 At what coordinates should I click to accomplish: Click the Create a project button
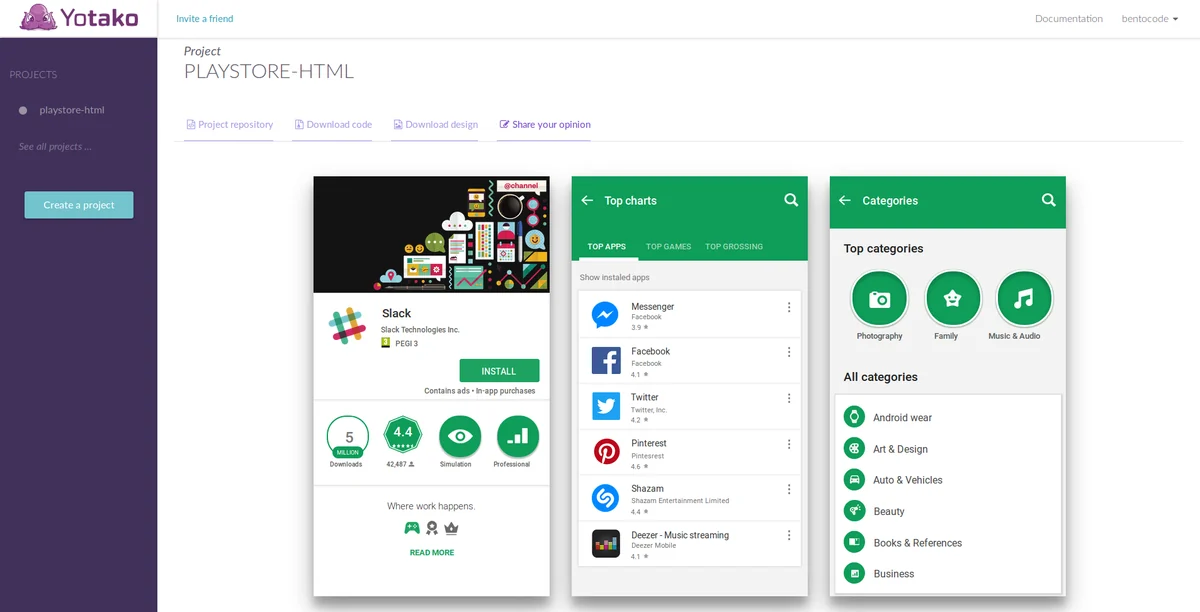pos(79,205)
